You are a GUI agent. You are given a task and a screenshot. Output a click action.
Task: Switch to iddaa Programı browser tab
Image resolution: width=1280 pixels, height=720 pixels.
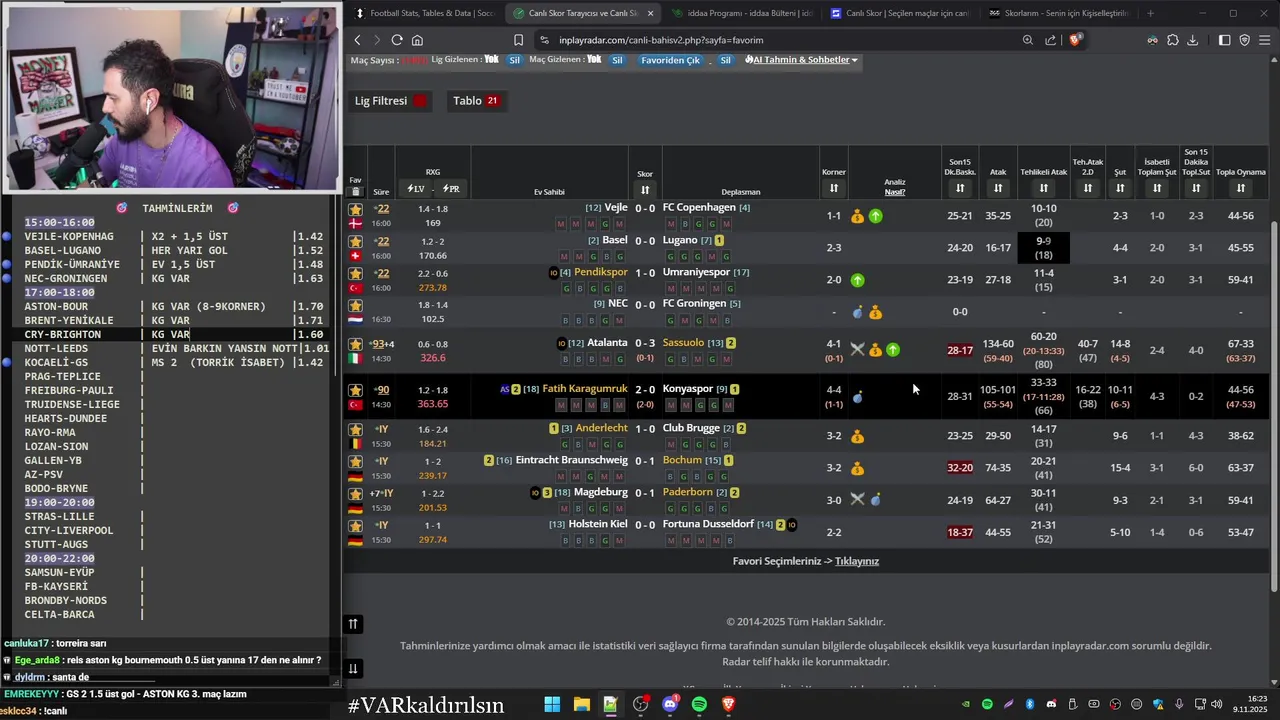tap(742, 13)
